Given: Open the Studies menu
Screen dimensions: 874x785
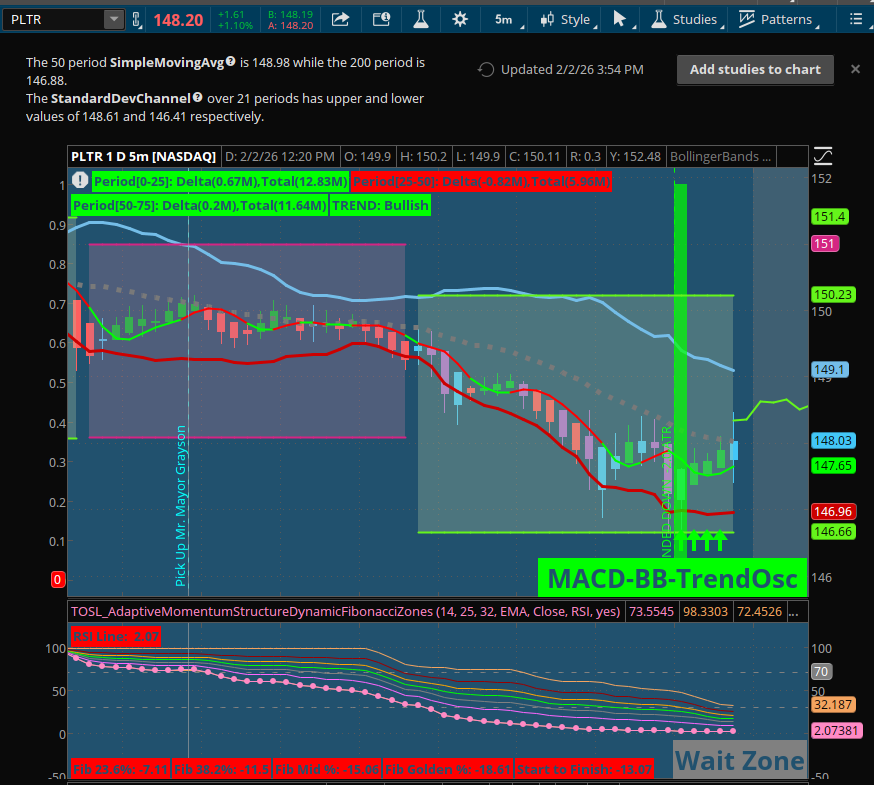Looking at the screenshot, I should tap(684, 19).
